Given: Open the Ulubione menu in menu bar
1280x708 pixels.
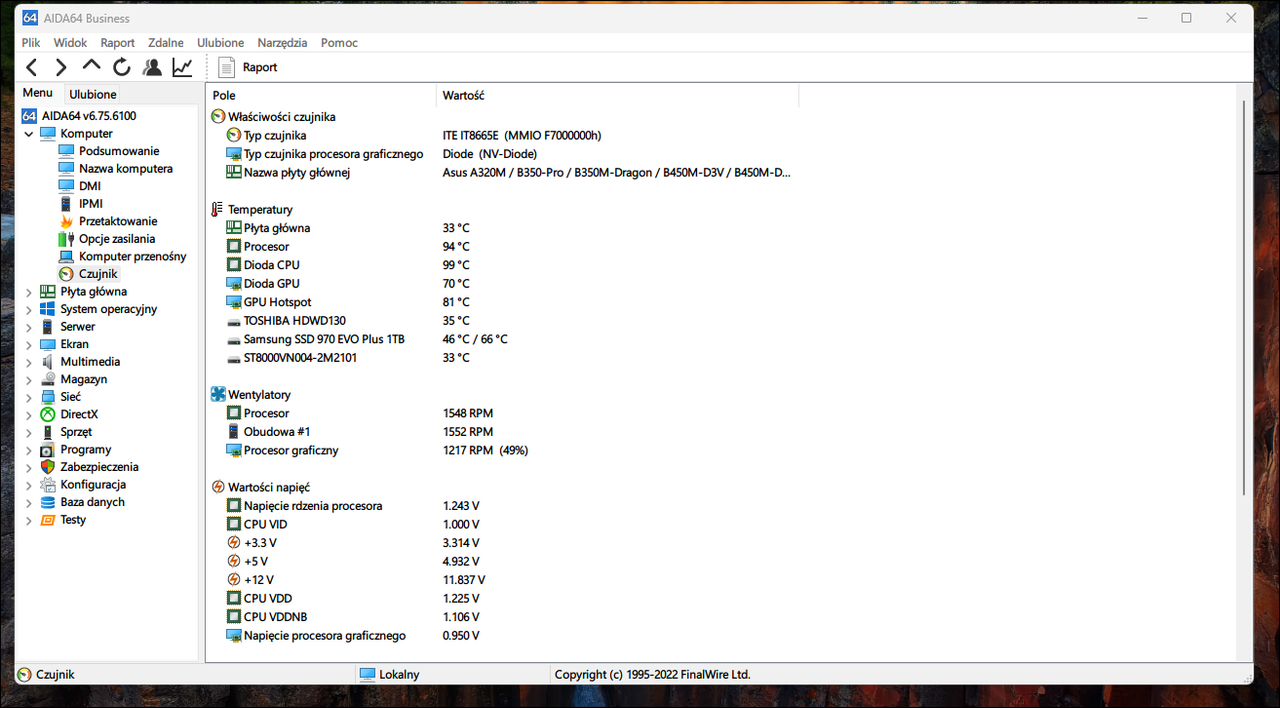Looking at the screenshot, I should 221,43.
